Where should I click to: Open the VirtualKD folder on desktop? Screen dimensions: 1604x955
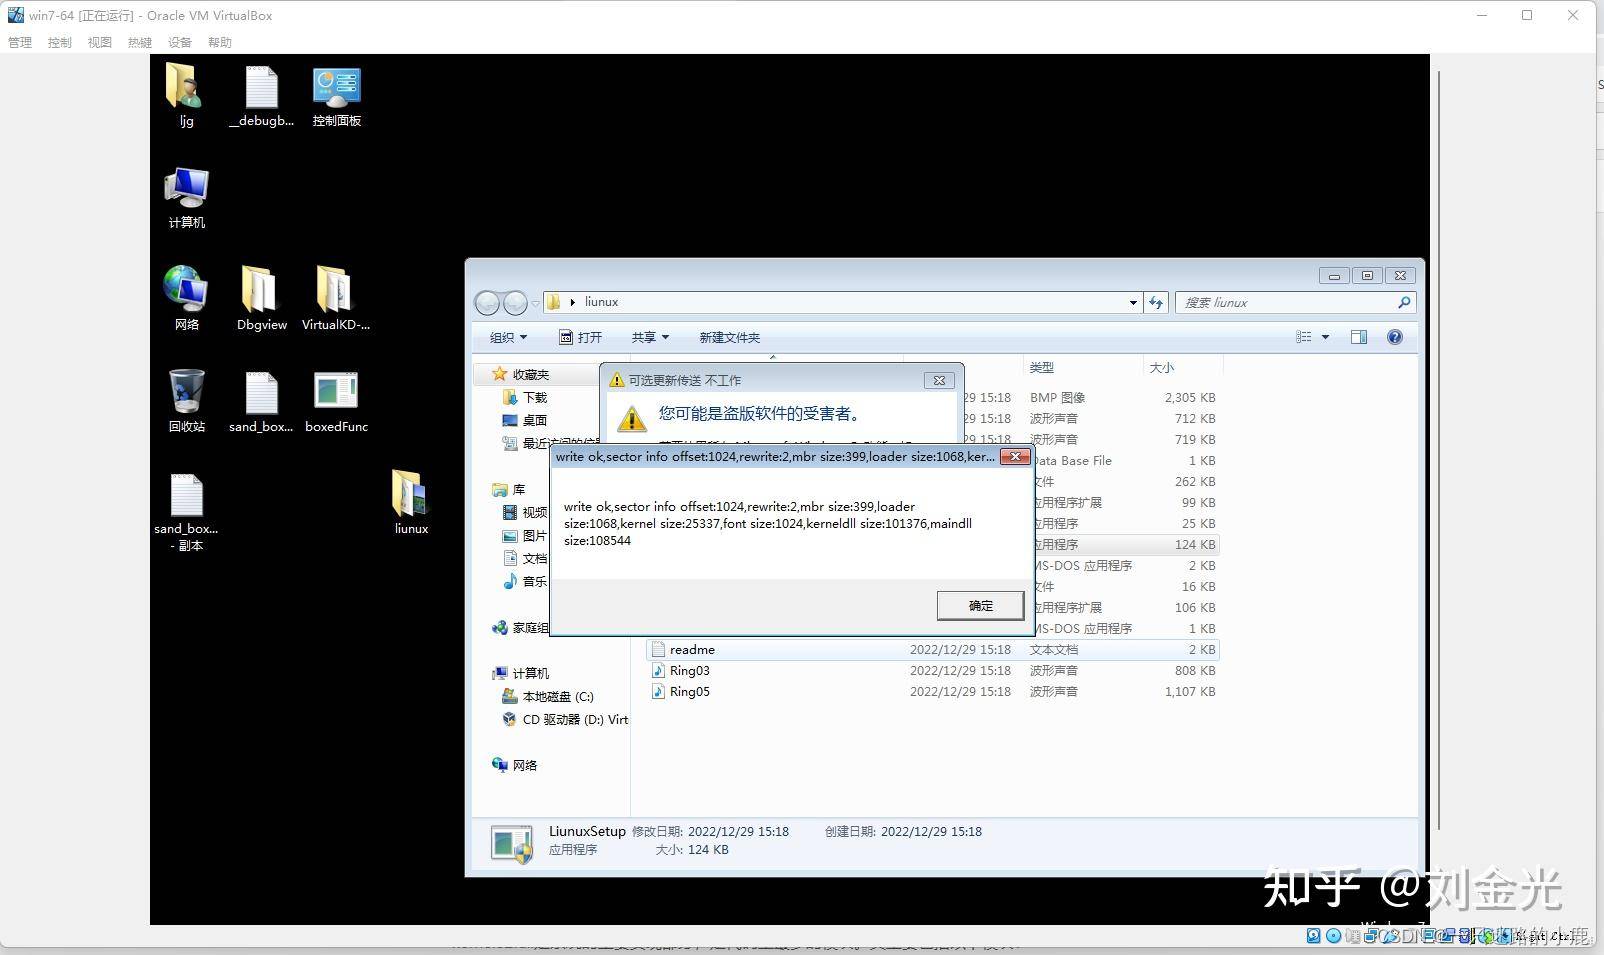[336, 299]
